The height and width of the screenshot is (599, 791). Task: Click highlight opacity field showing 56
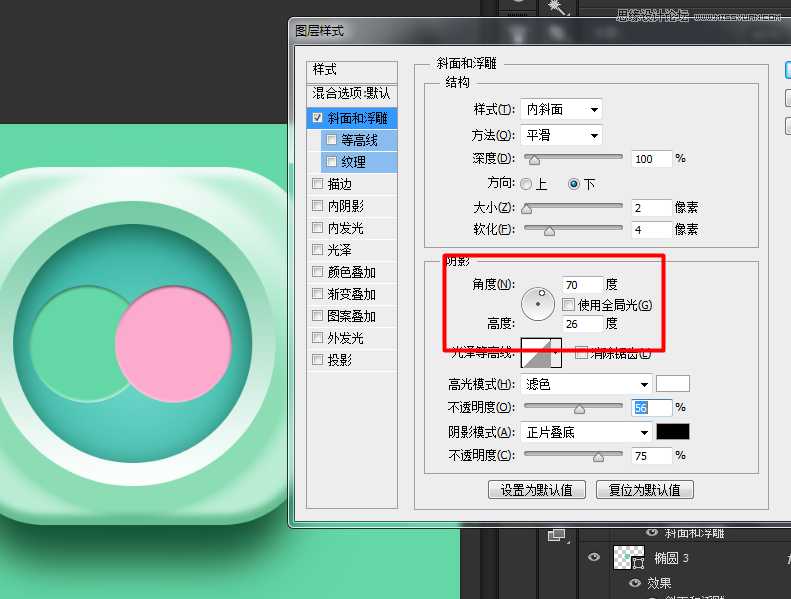[652, 407]
